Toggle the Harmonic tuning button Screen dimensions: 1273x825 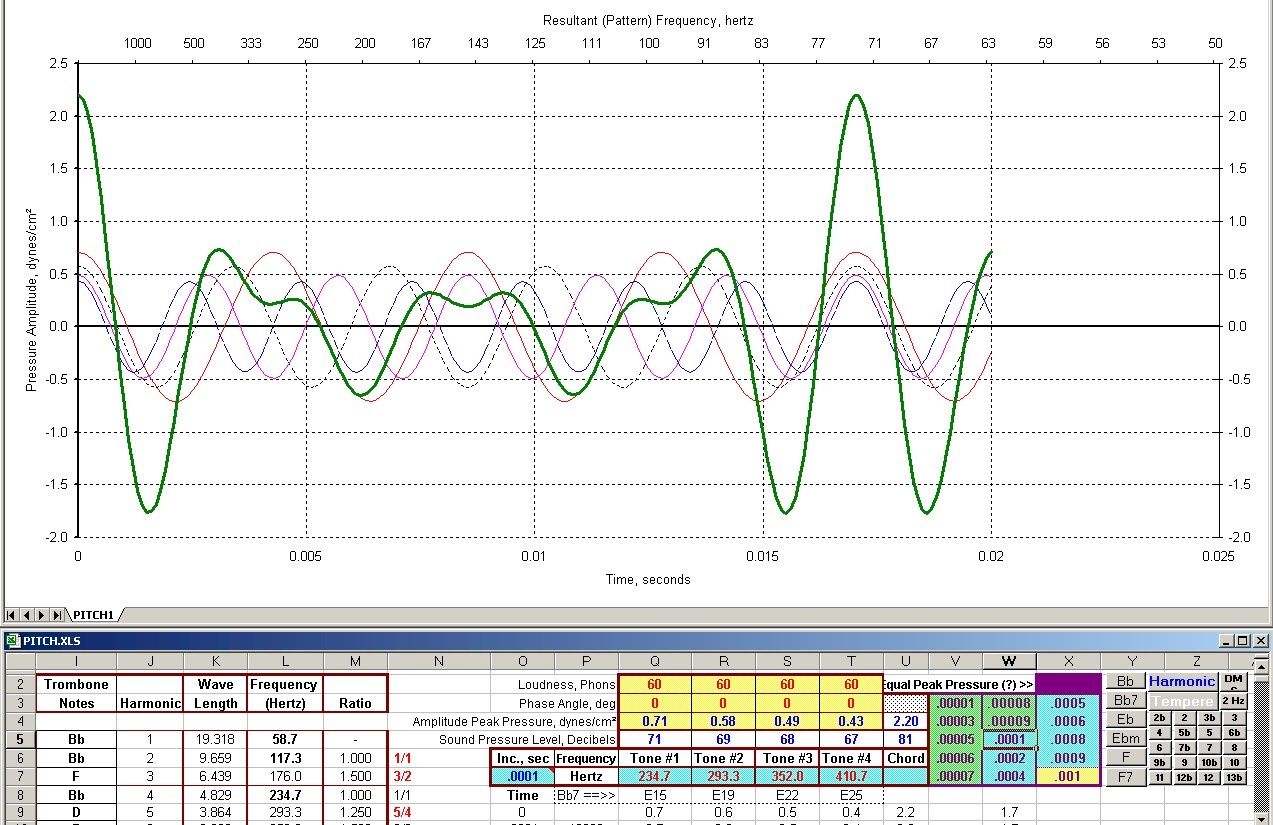coord(1182,681)
